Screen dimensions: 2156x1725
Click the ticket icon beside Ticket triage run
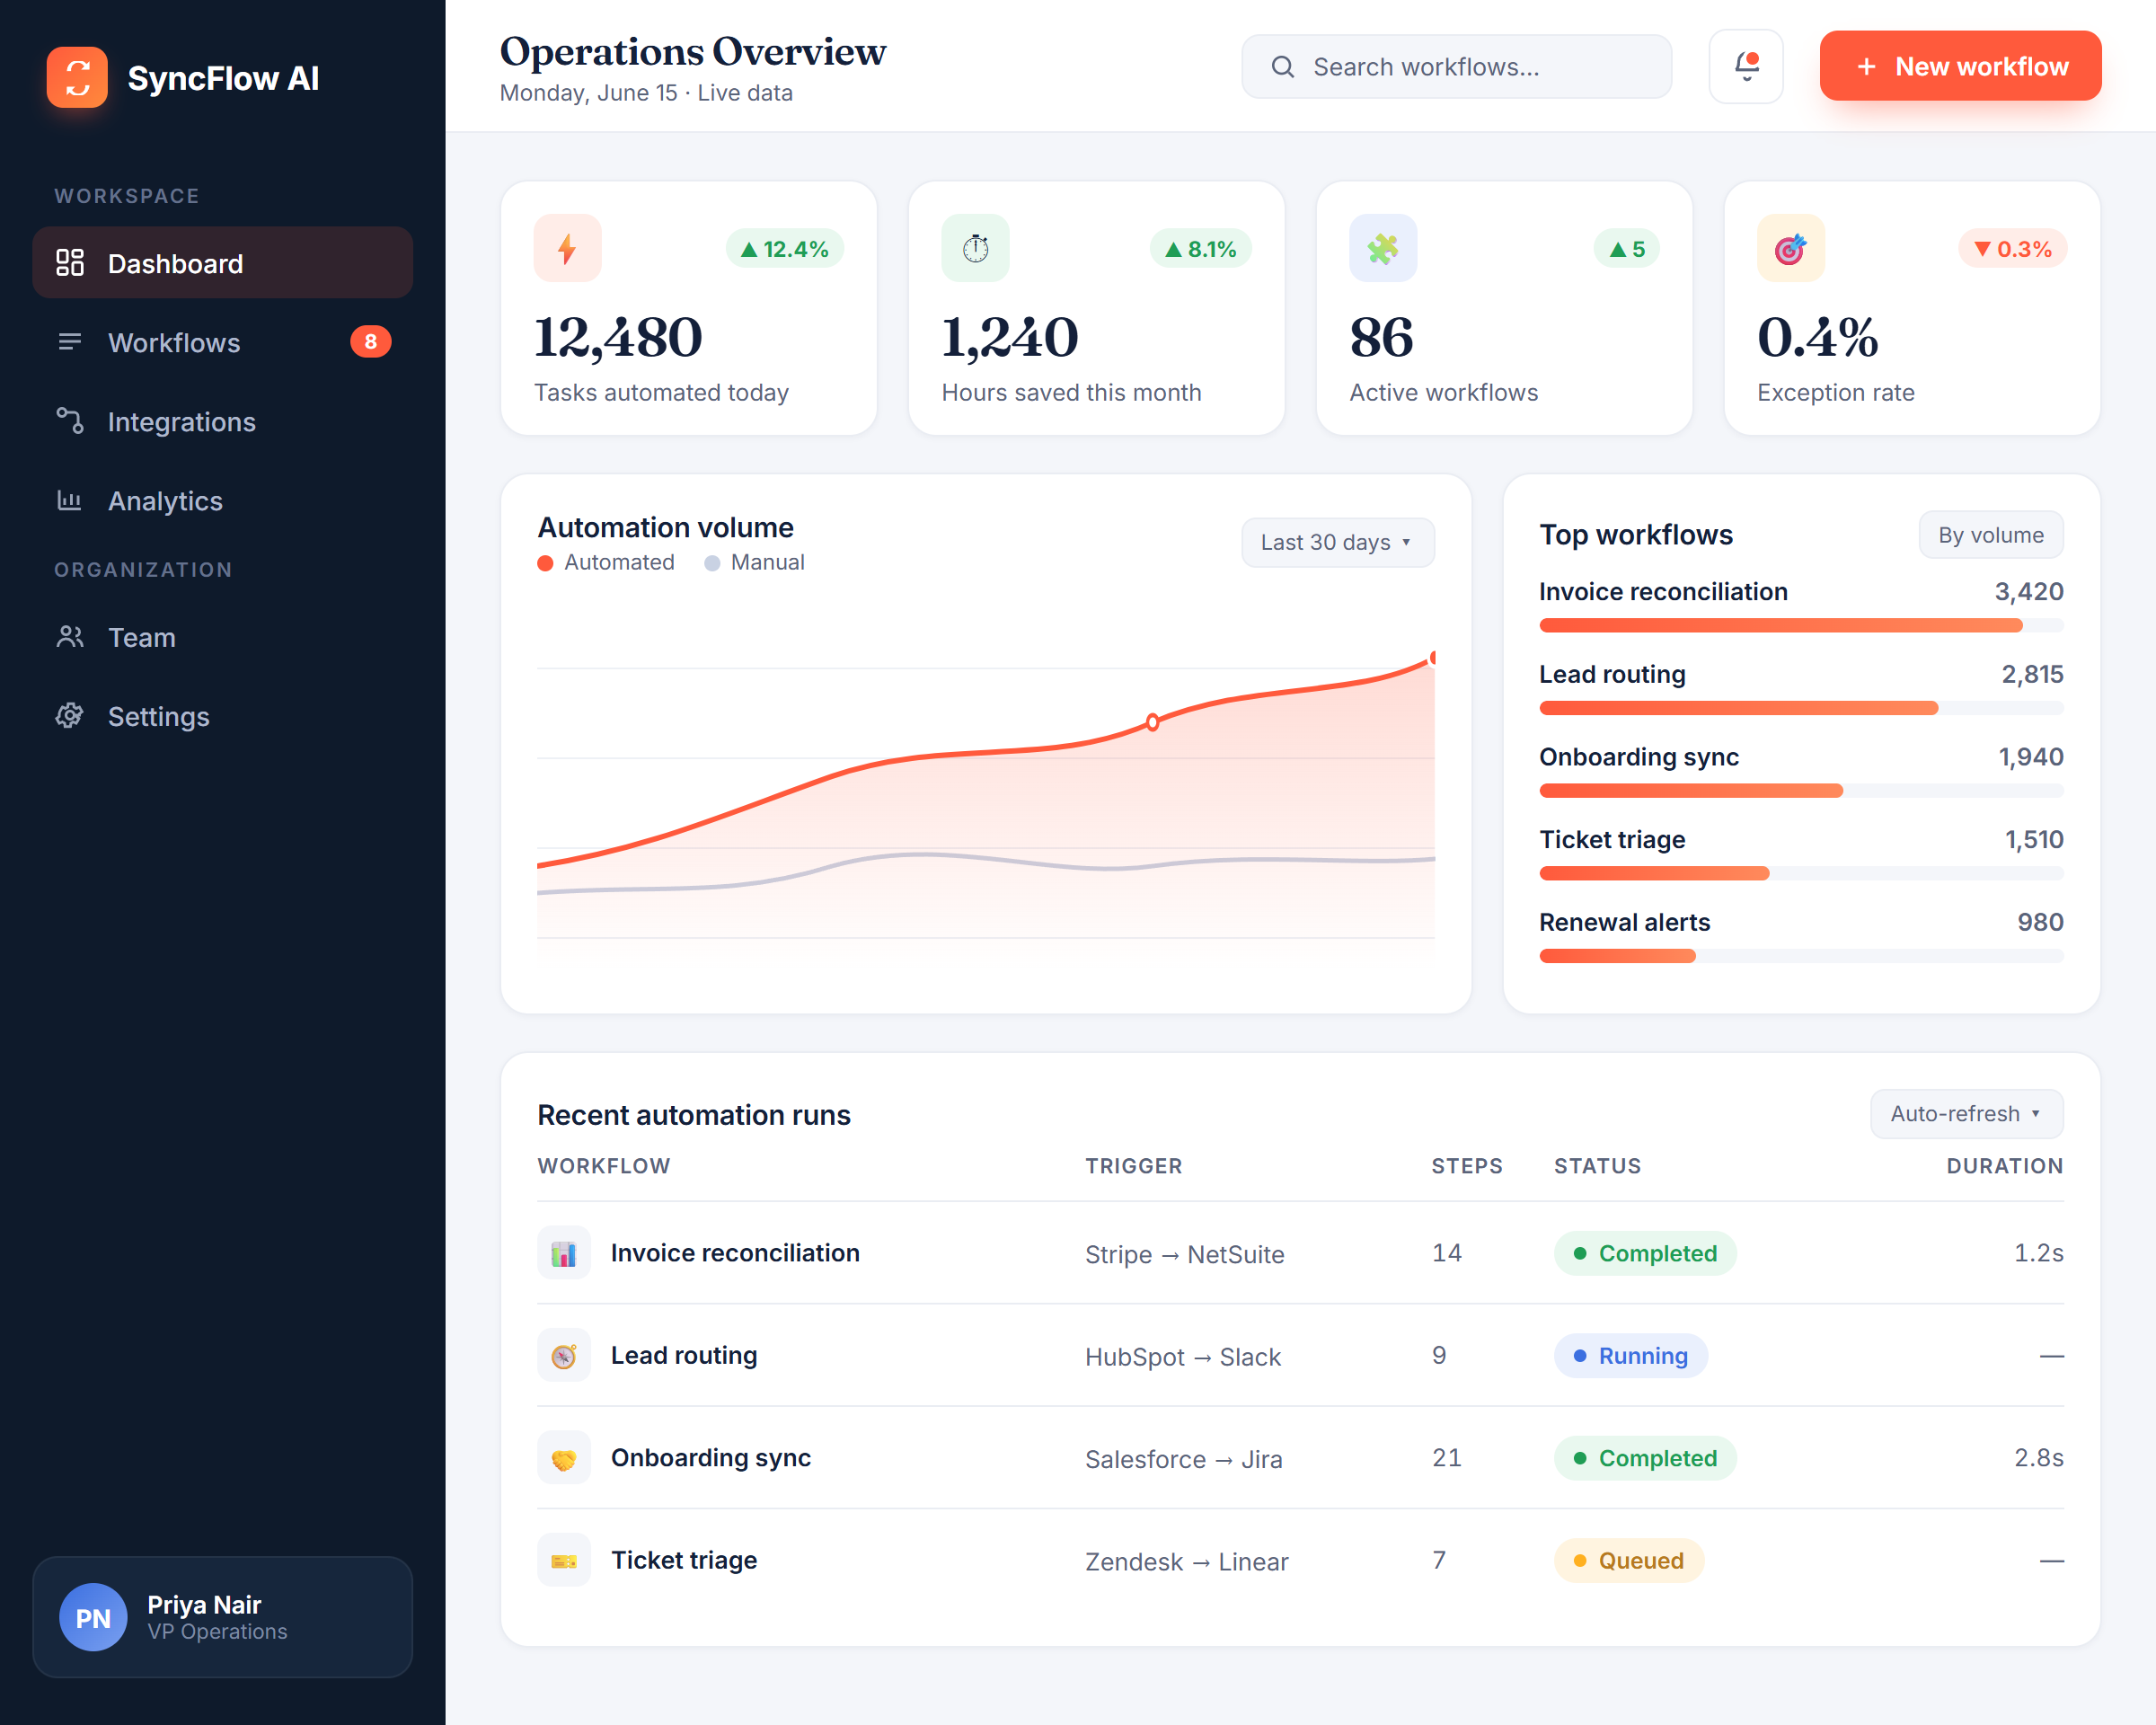[564, 1560]
